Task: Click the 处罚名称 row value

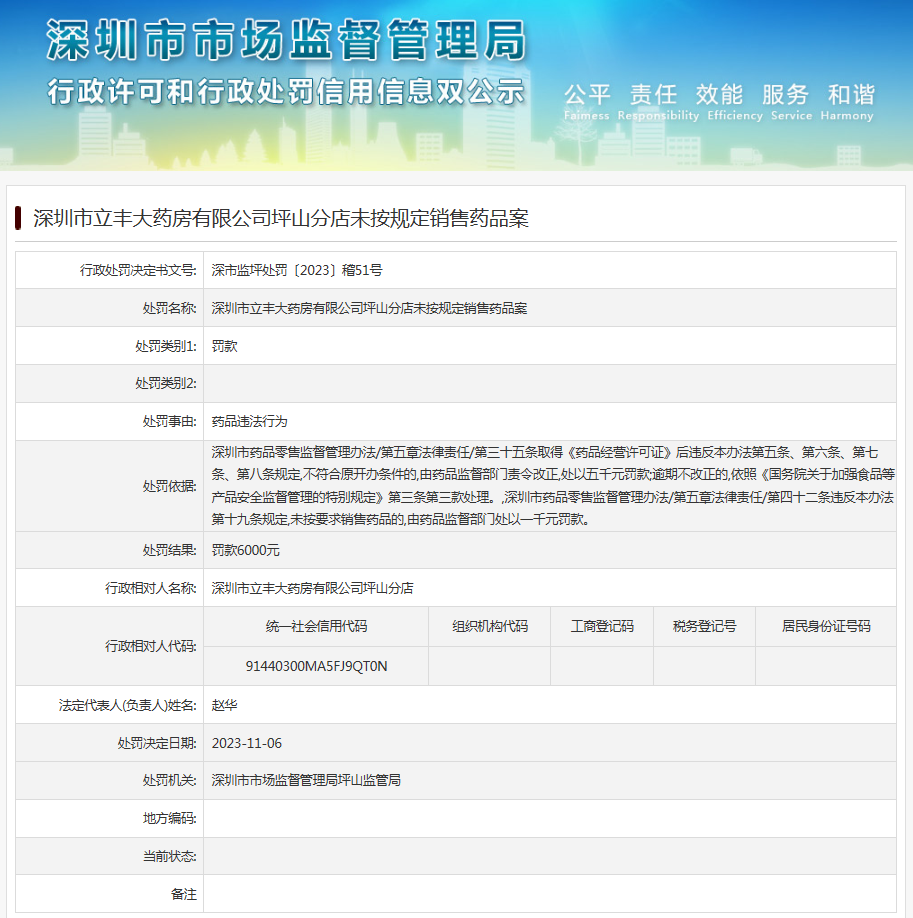Action: click(370, 308)
